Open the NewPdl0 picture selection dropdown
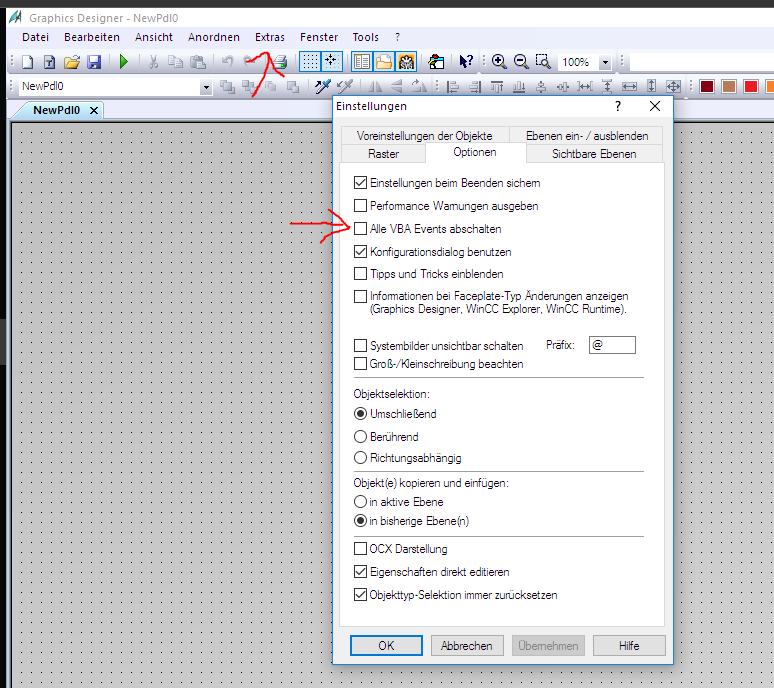Image resolution: width=774 pixels, height=688 pixels. coord(206,87)
